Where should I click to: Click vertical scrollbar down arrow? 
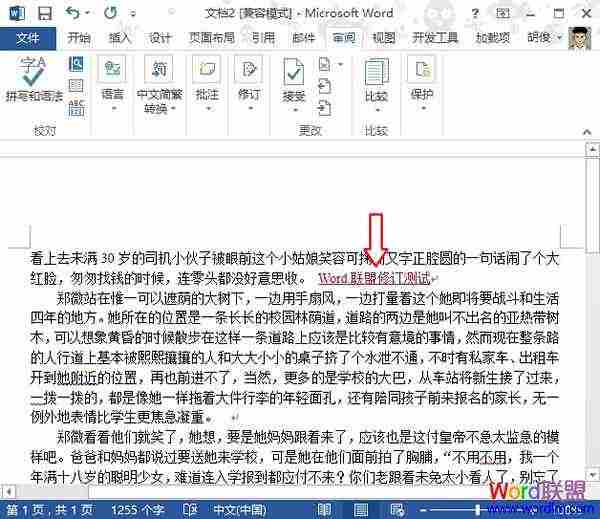(592, 474)
